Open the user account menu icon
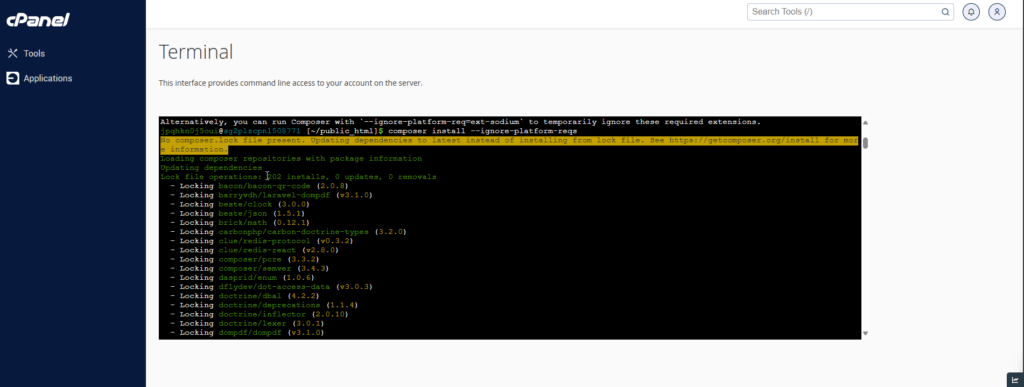The height and width of the screenshot is (387, 1024). coord(997,12)
